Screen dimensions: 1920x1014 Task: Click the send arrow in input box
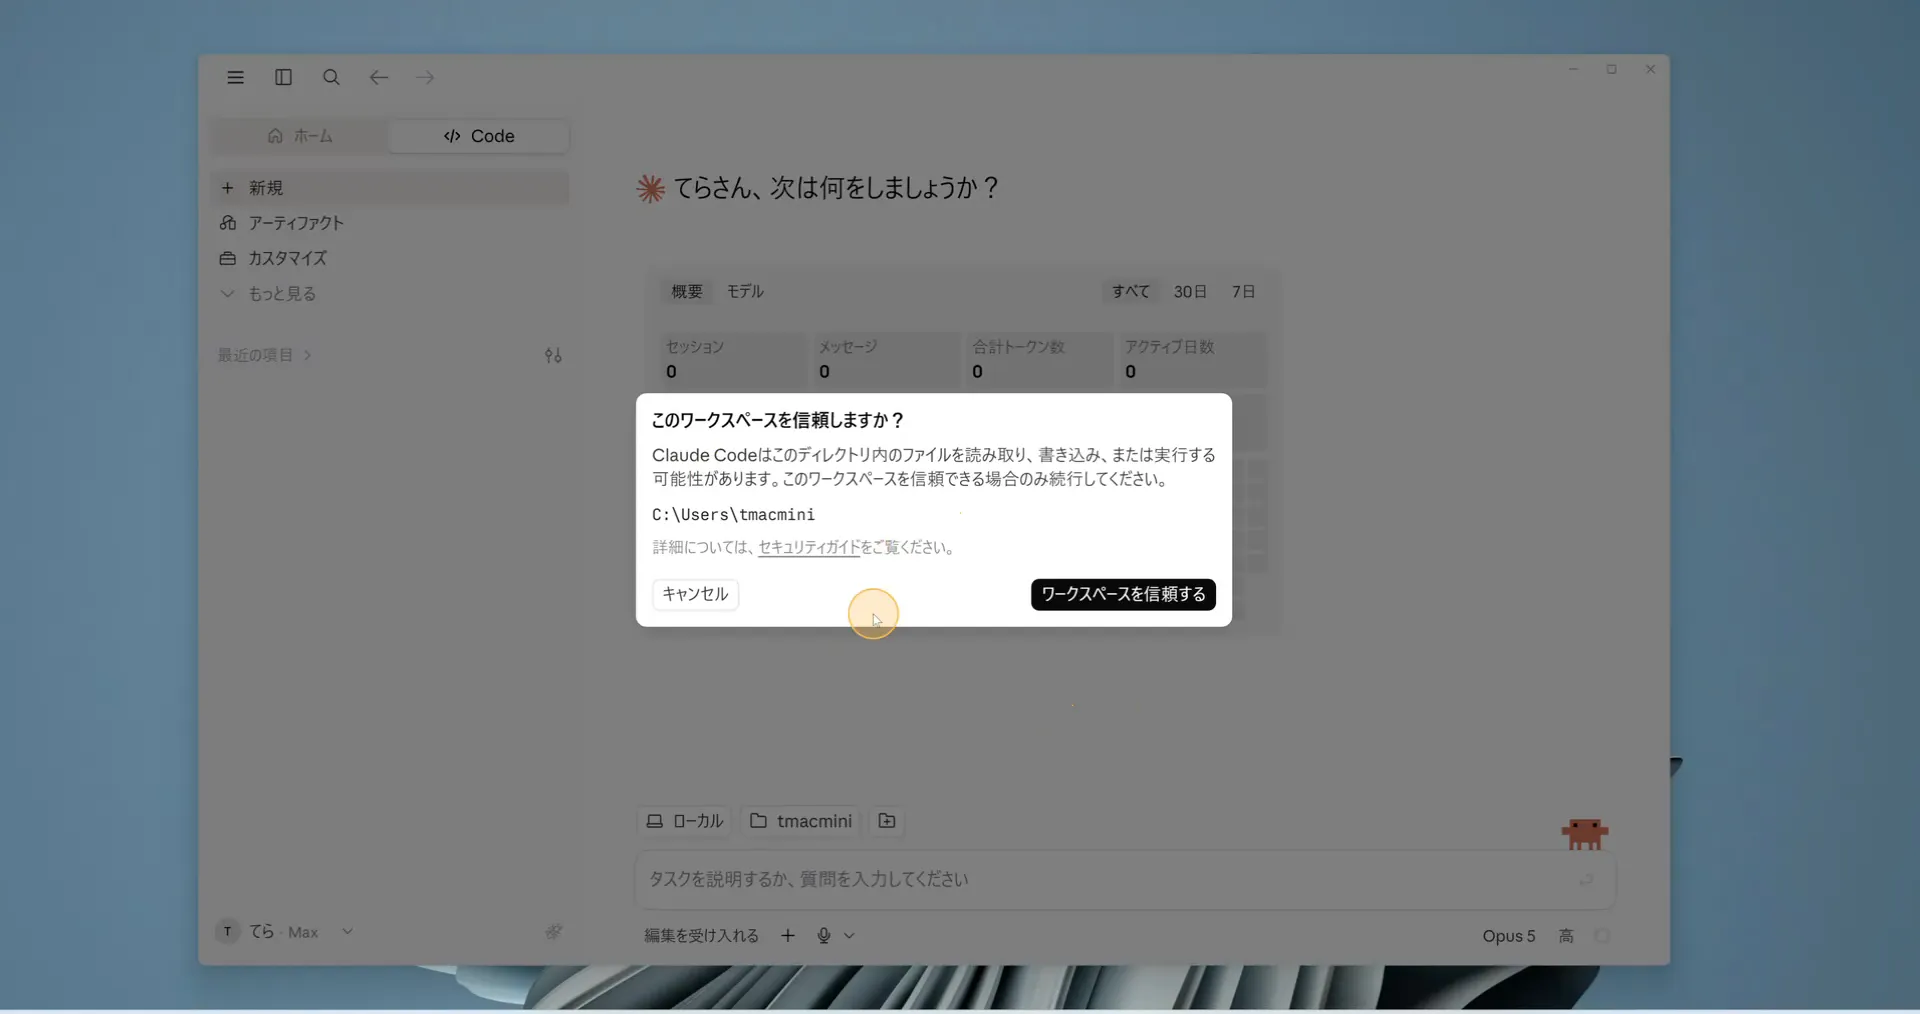click(x=1586, y=879)
